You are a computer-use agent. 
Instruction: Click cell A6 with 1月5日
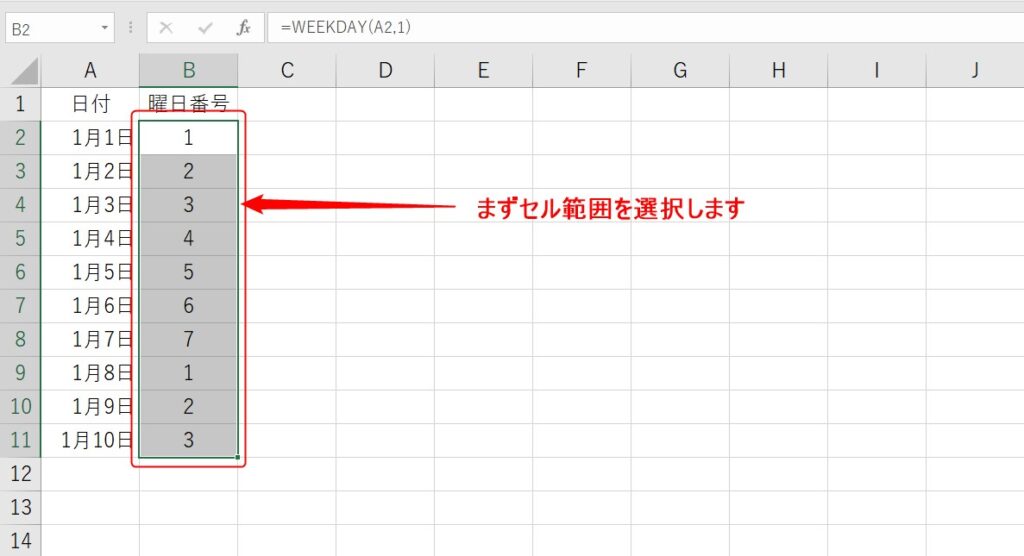tap(90, 272)
